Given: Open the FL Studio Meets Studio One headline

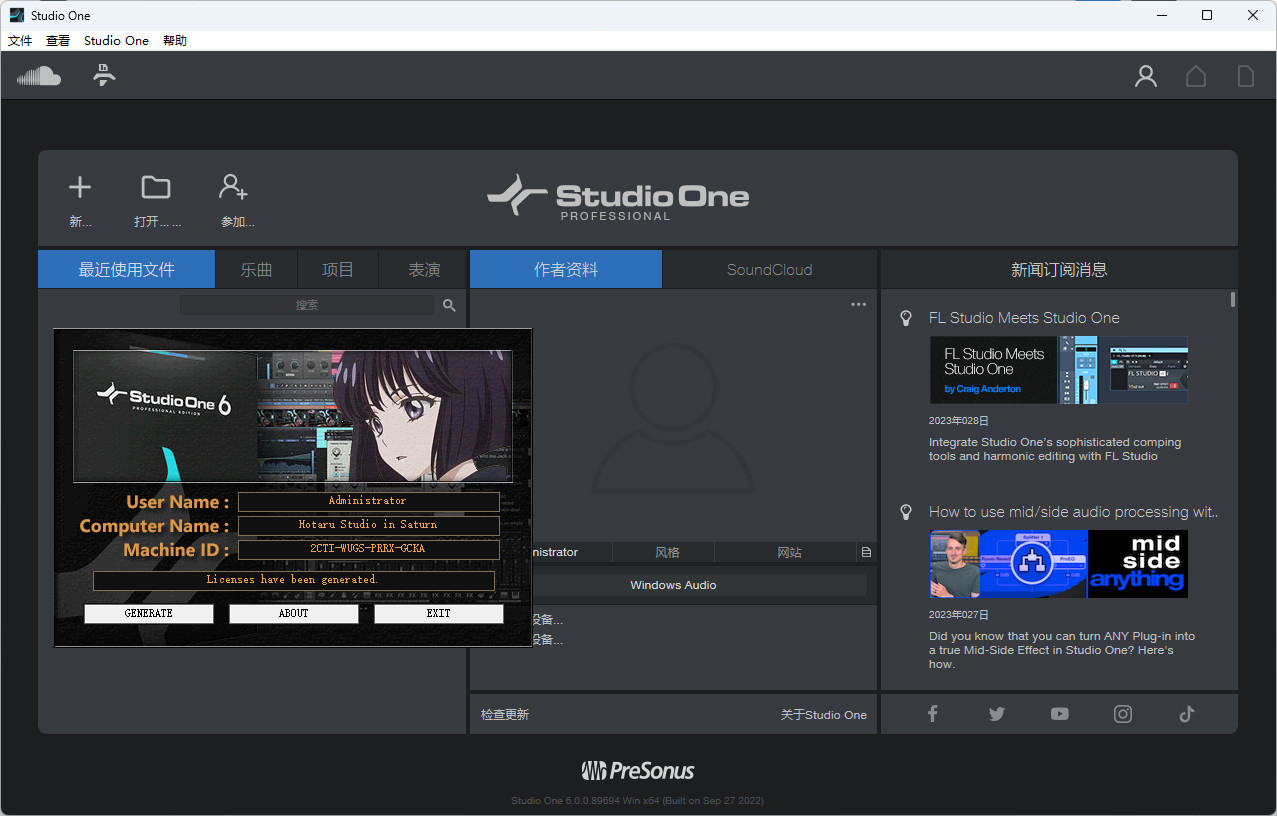Looking at the screenshot, I should pyautogui.click(x=1024, y=318).
